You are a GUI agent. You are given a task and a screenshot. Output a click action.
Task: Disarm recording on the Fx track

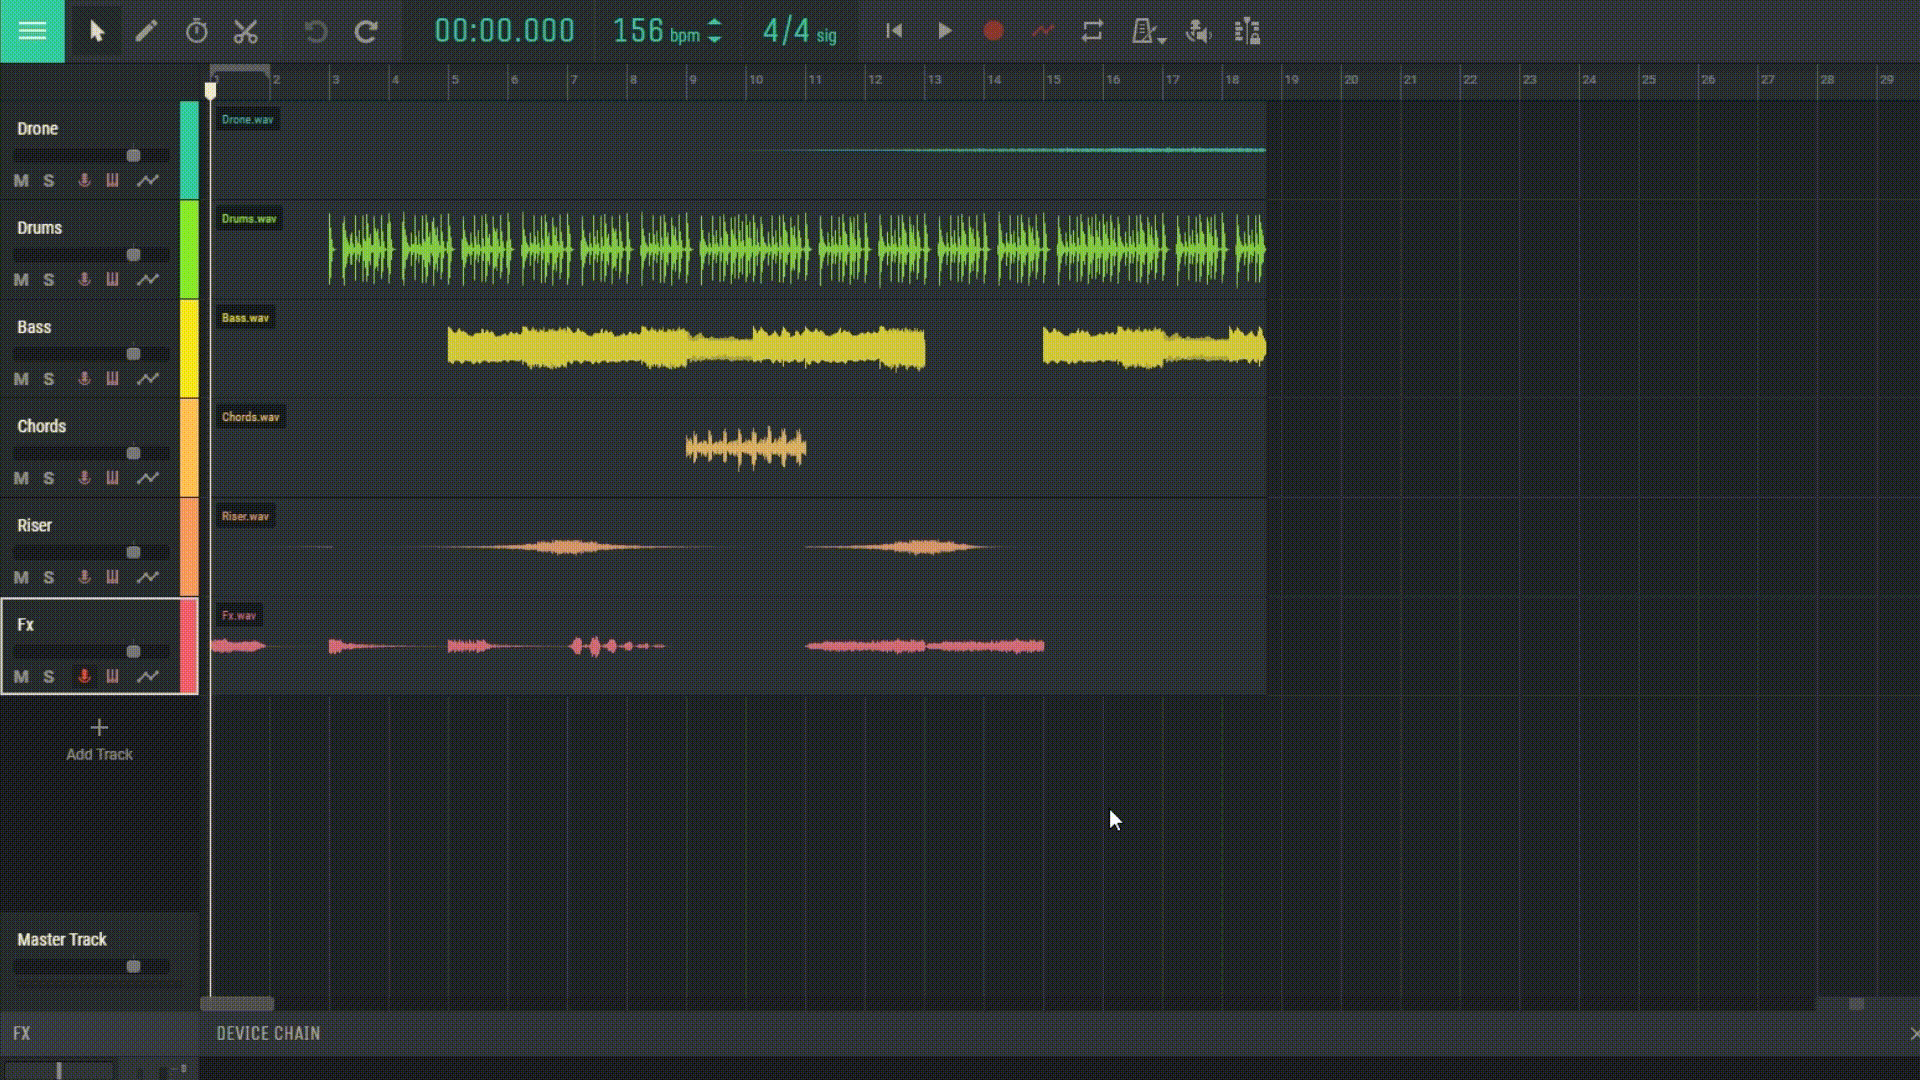pos(83,677)
